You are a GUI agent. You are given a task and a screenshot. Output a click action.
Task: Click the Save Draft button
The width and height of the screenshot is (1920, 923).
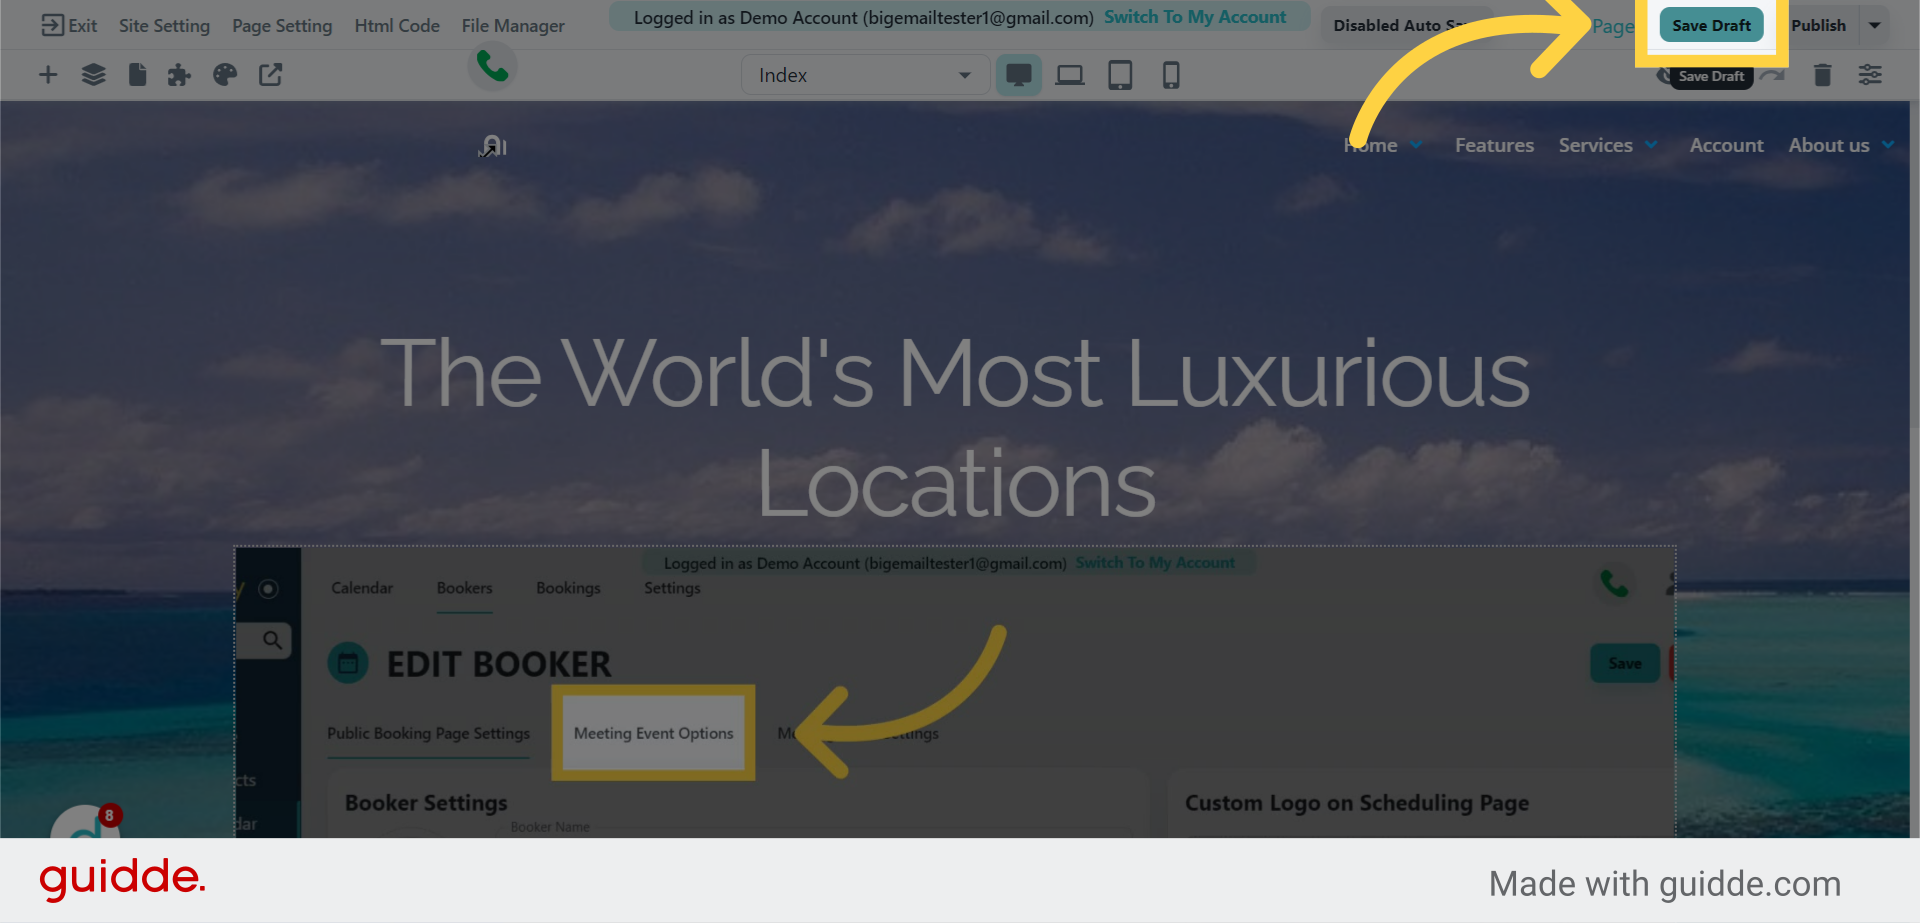tap(1711, 25)
